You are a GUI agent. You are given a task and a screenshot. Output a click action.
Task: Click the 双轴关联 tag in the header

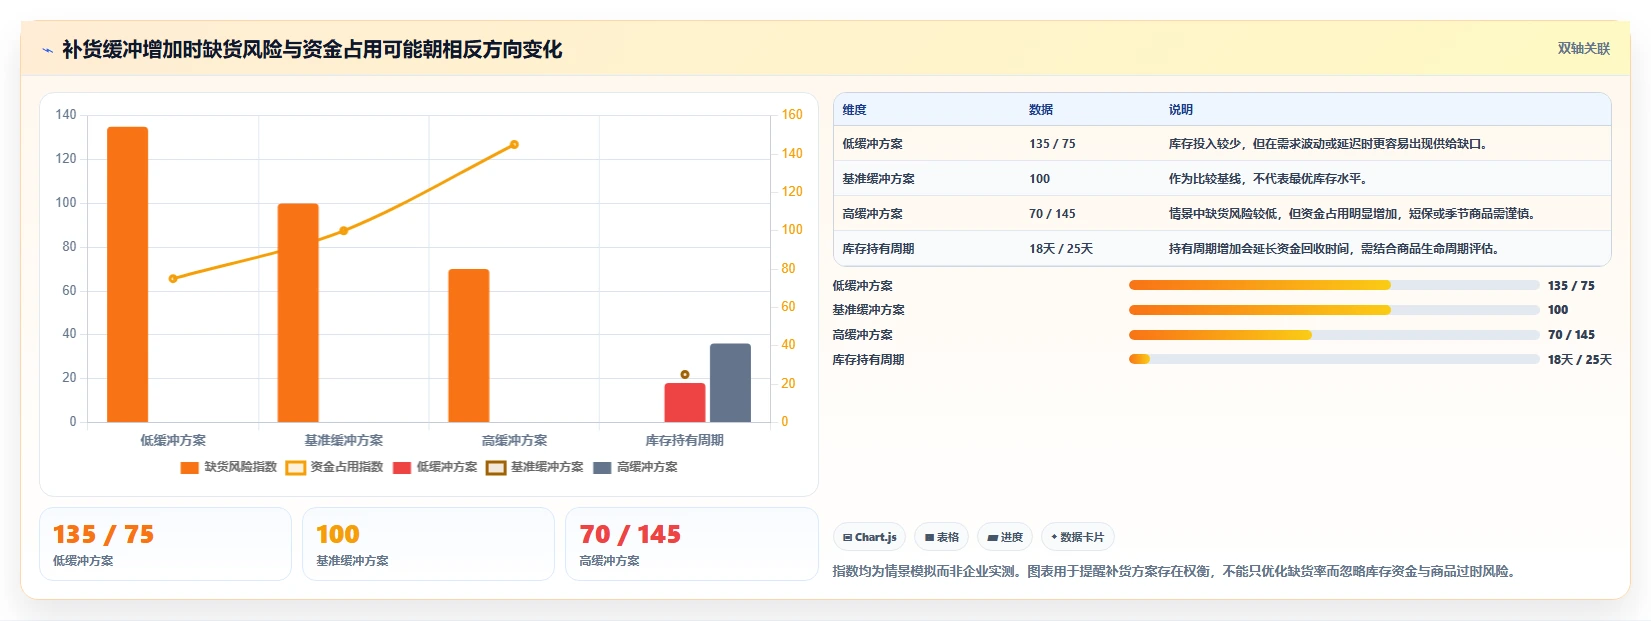[x=1584, y=48]
